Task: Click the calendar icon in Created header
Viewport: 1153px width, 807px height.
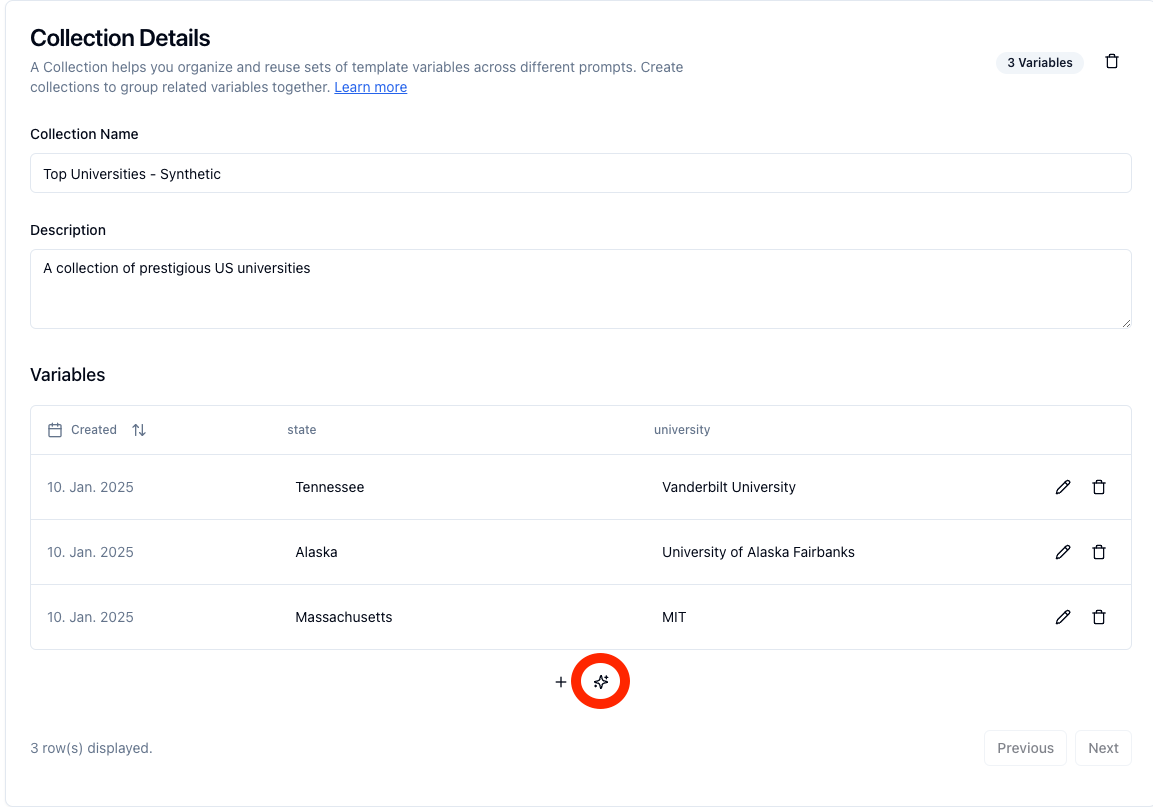Action: point(55,430)
